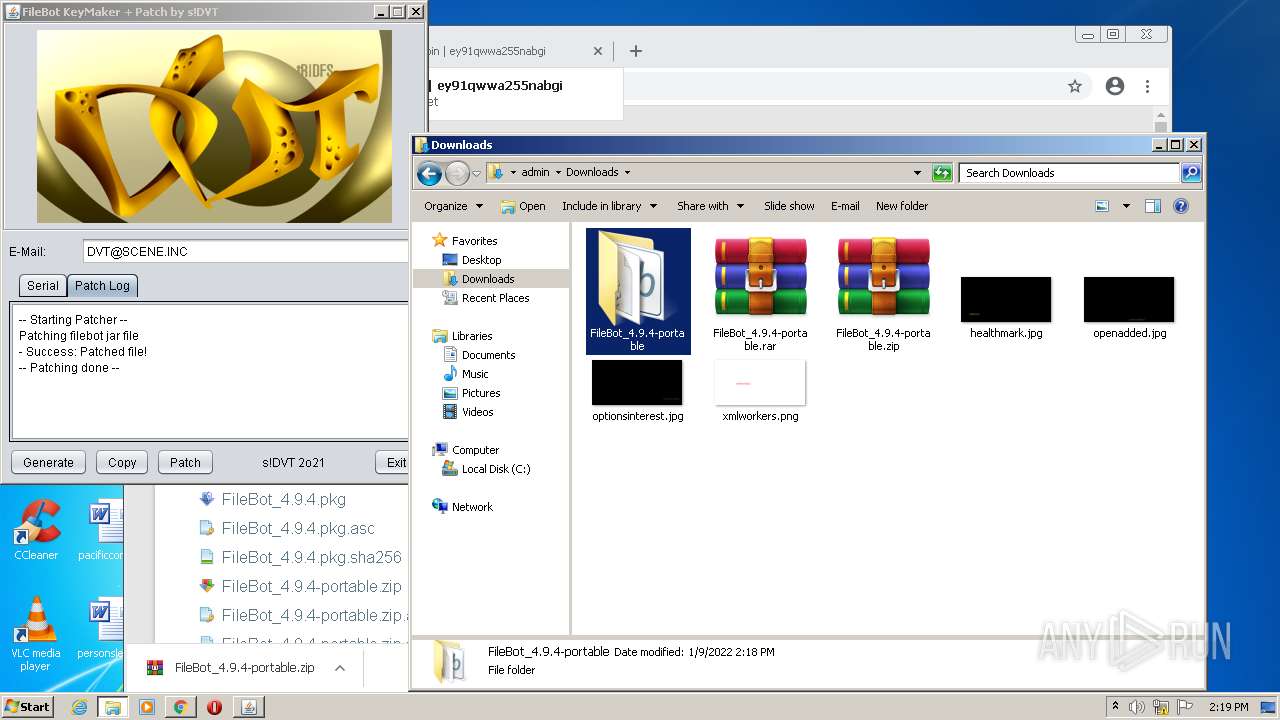
Task: Open the Include in library menu
Action: (x=609, y=206)
